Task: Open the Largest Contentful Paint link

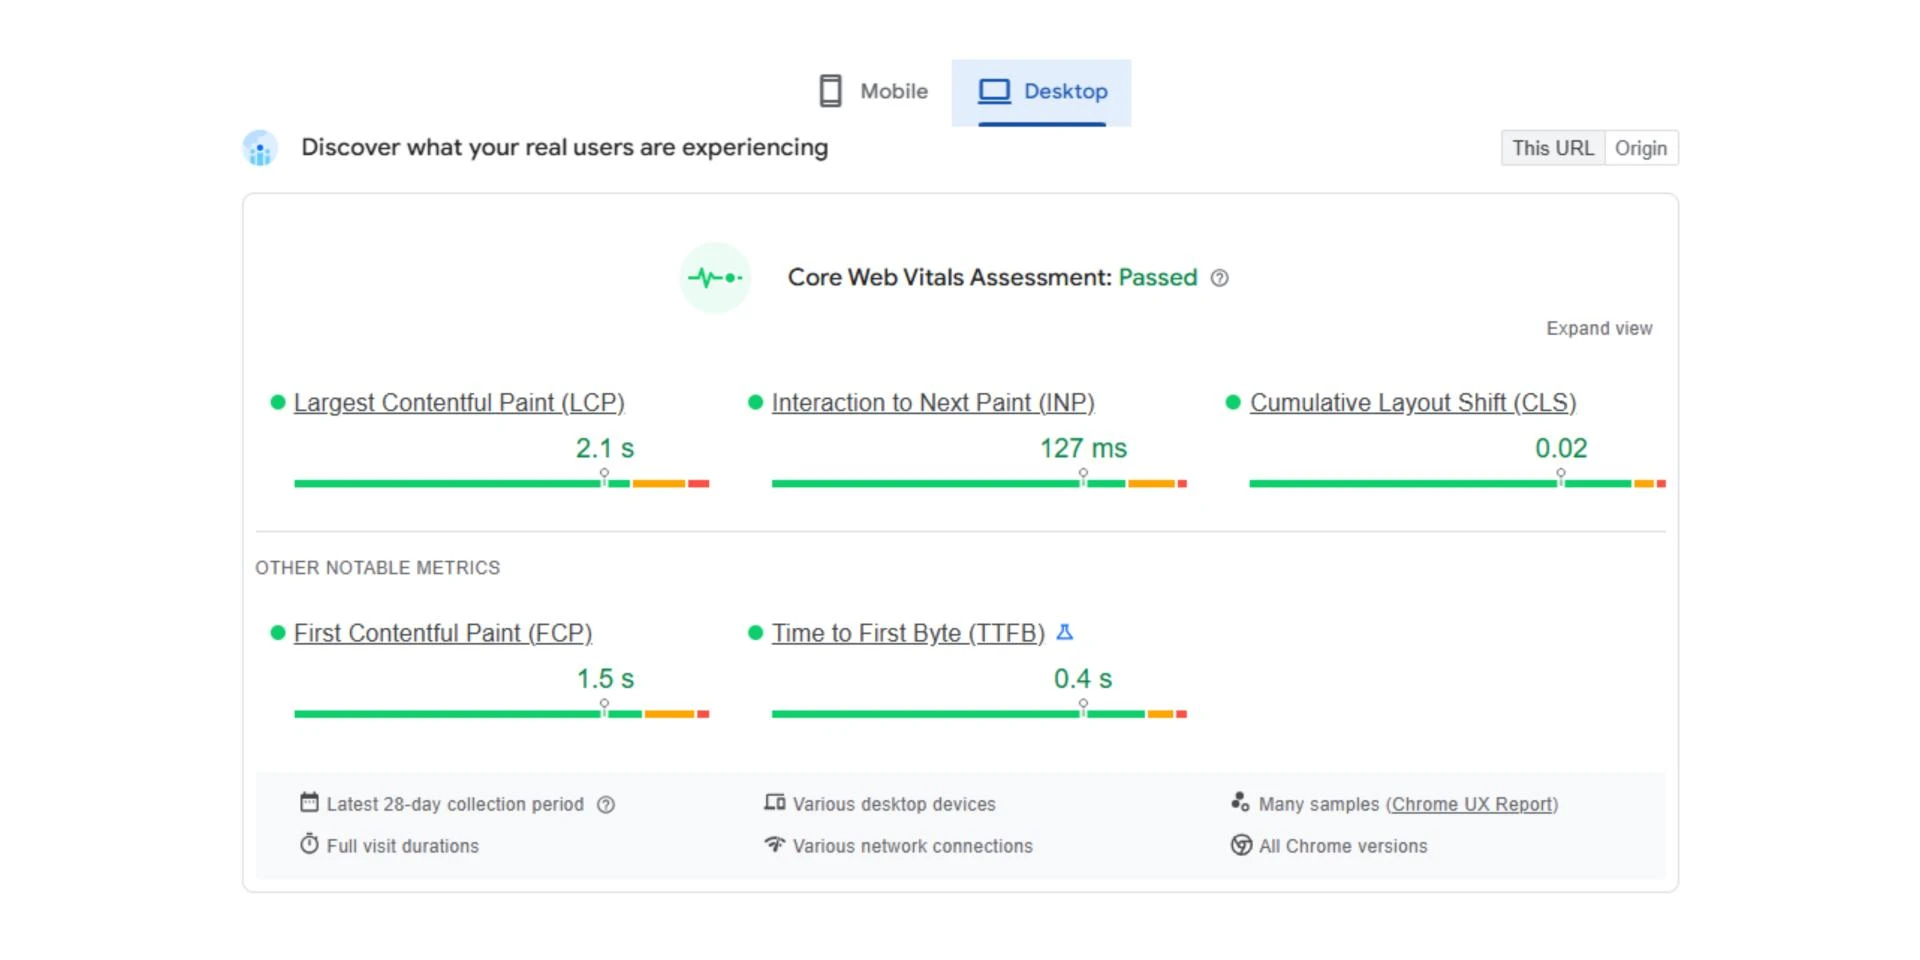Action: (458, 402)
